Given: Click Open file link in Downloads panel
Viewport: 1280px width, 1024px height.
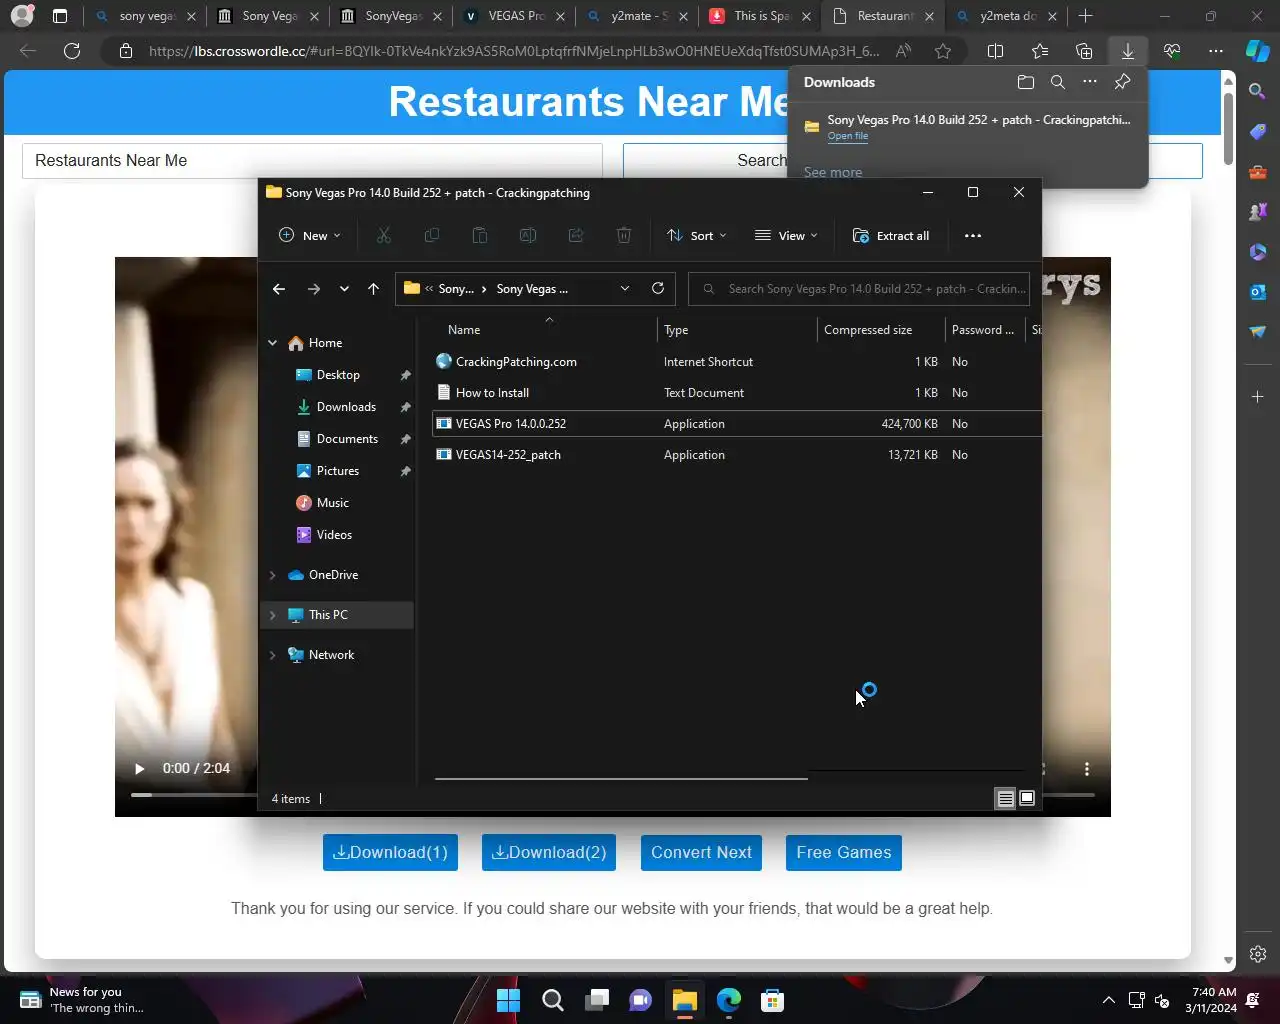Looking at the screenshot, I should (848, 136).
